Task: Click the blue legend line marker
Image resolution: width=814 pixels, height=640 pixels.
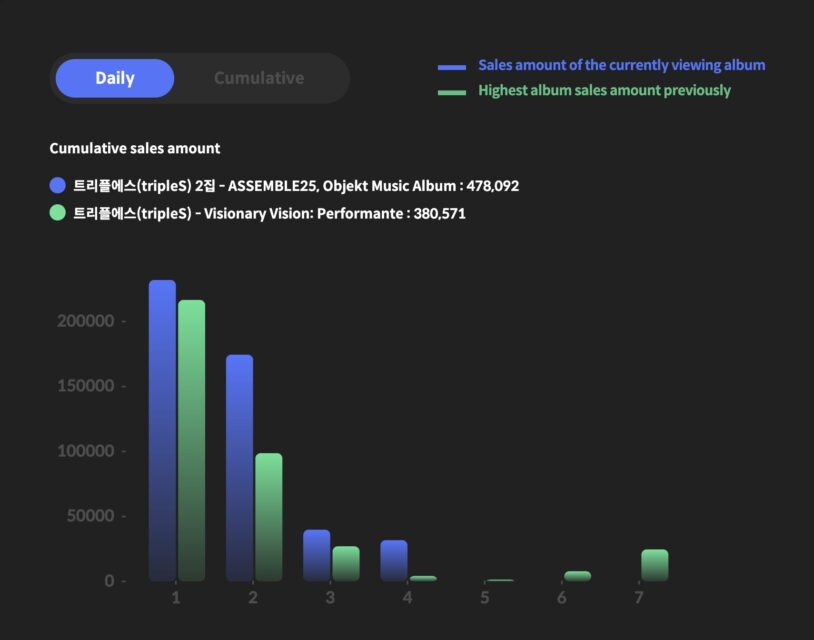Action: click(452, 67)
